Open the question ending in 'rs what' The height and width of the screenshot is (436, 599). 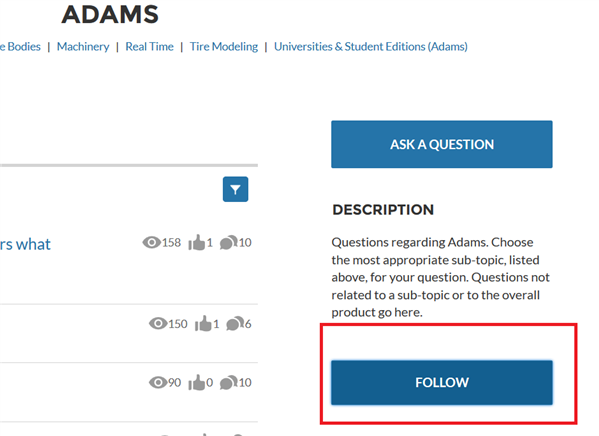click(25, 245)
